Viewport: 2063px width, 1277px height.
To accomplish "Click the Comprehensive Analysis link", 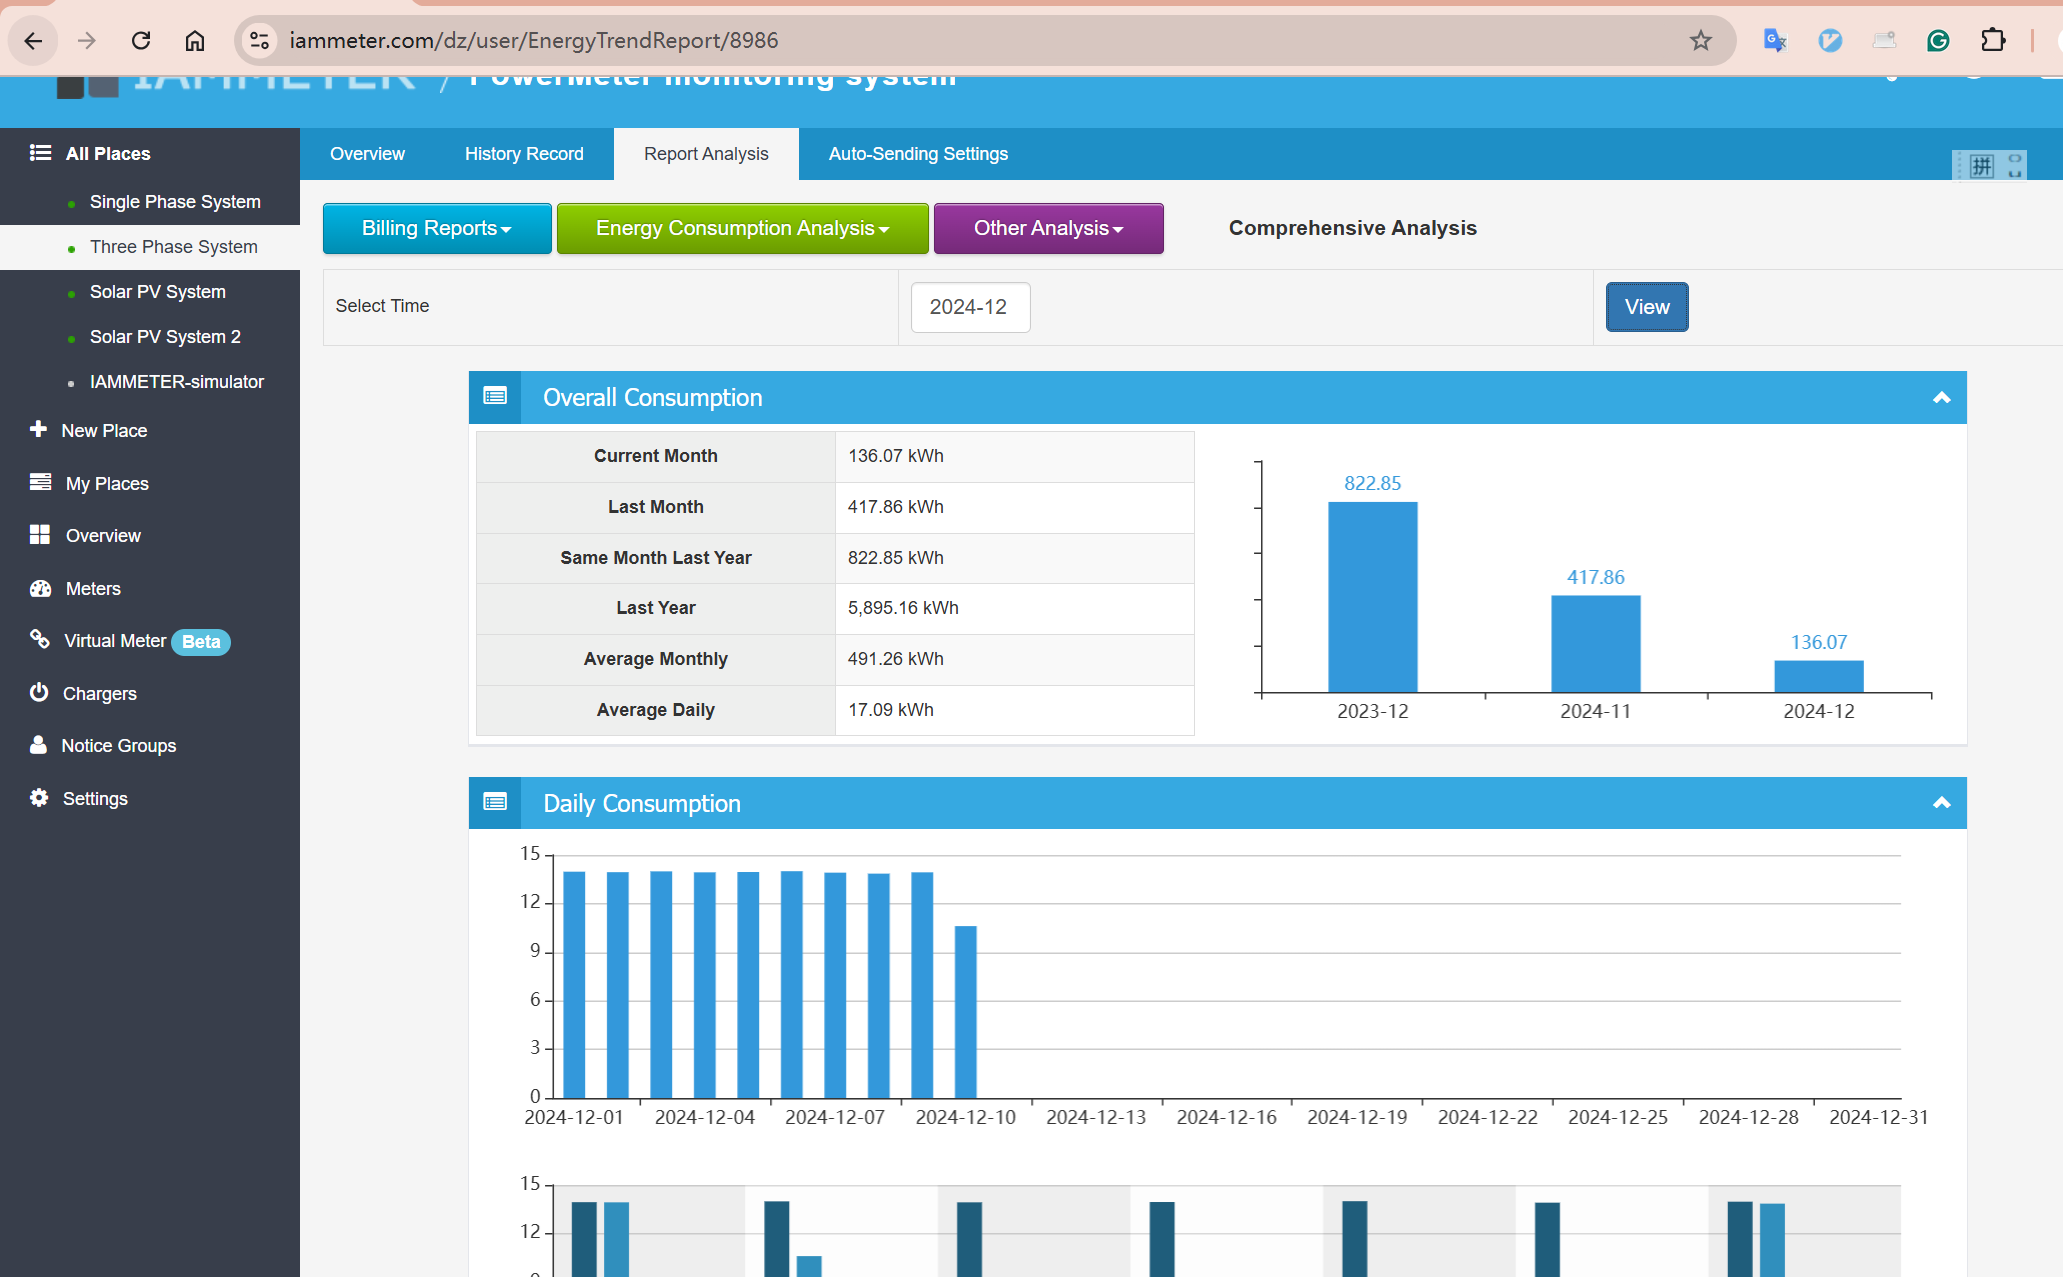I will [x=1352, y=228].
